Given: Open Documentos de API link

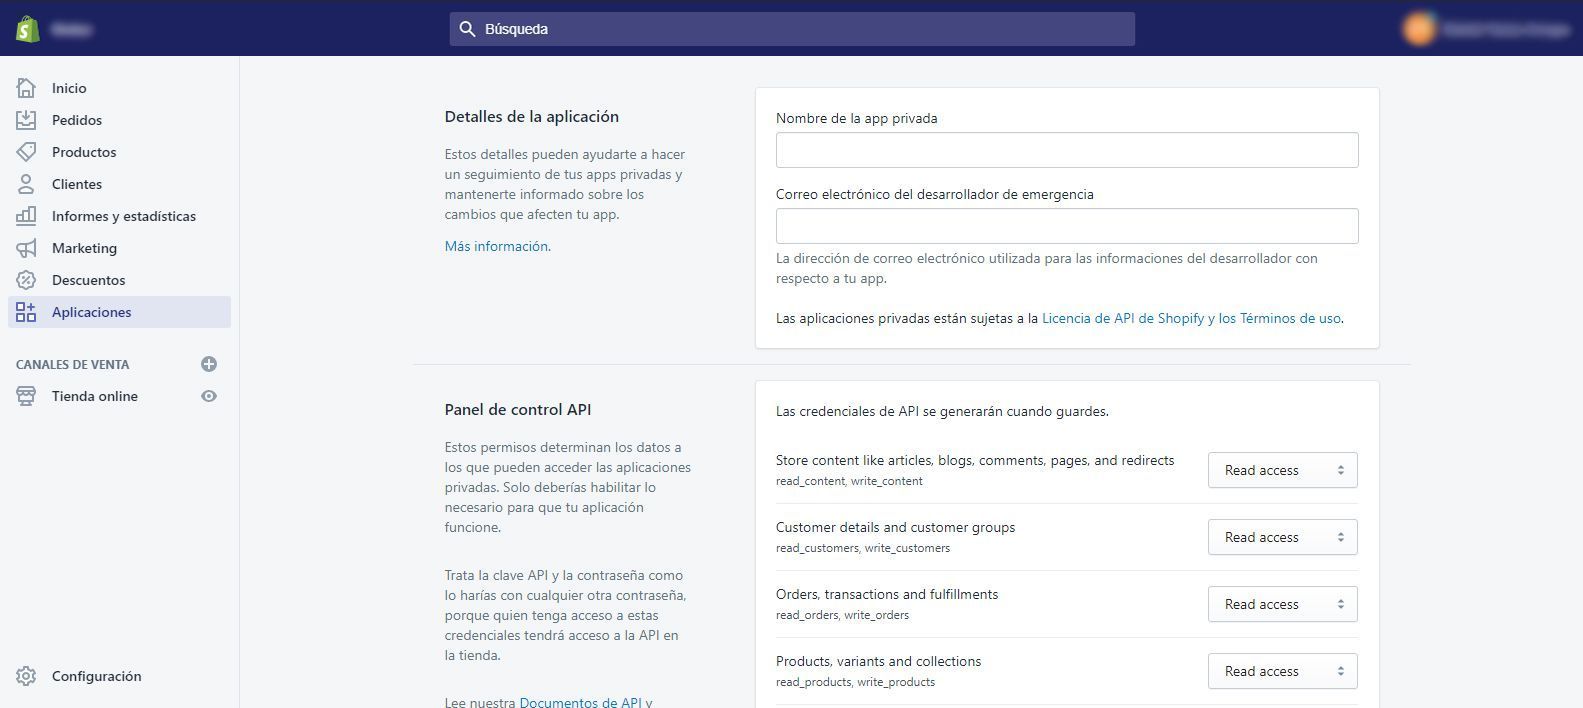Looking at the screenshot, I should point(580,702).
